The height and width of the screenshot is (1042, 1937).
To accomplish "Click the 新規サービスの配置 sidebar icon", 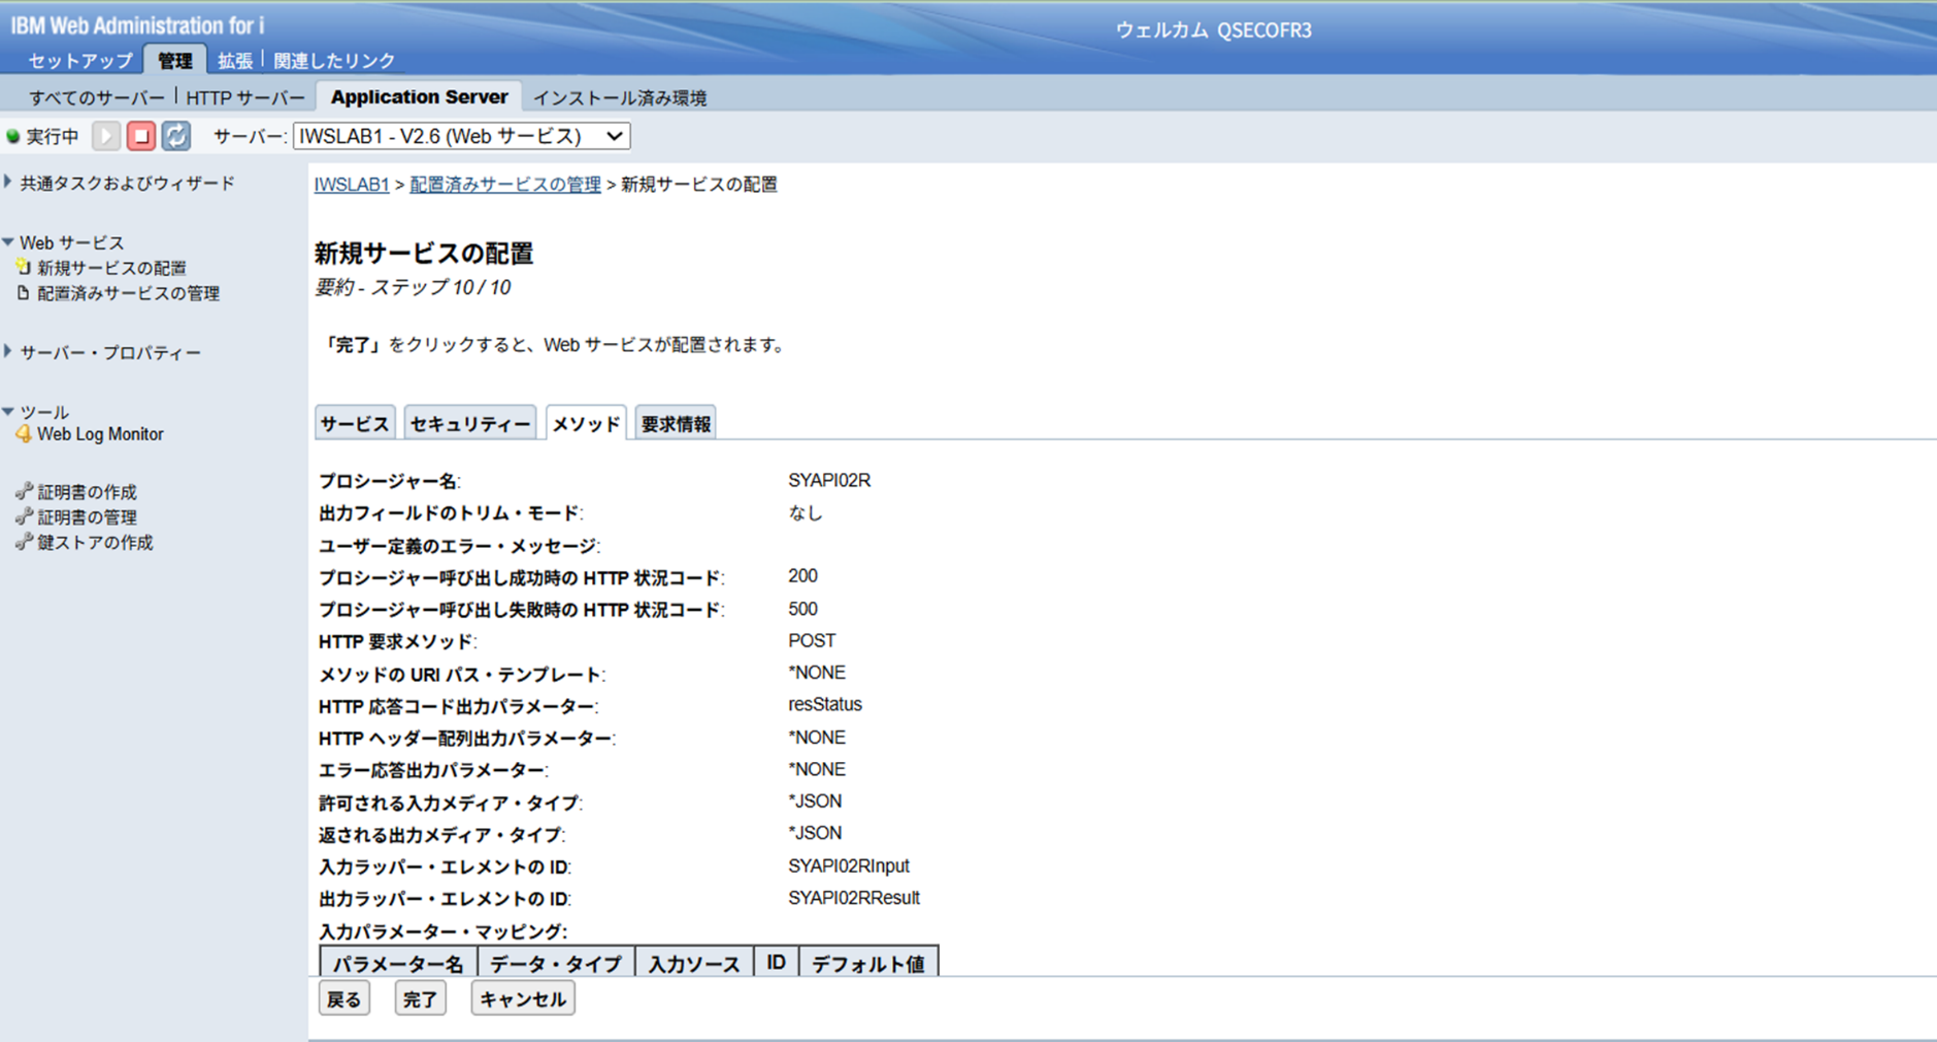I will (23, 267).
